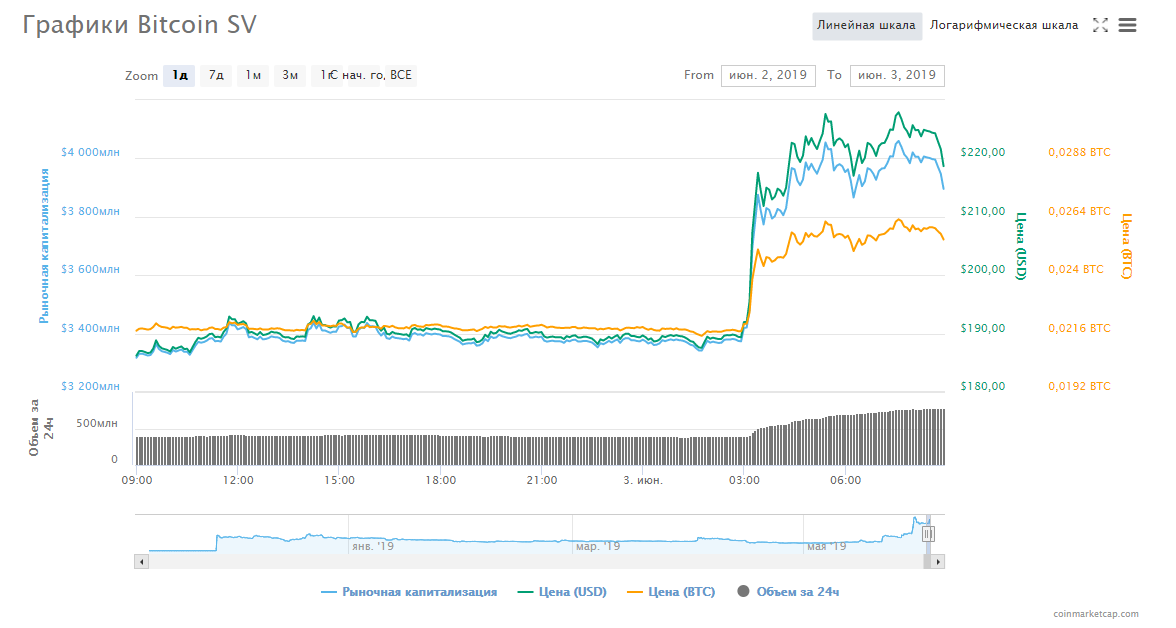Click the янв. '19 navigator label
This screenshot has width=1176, height=628.
click(x=373, y=546)
